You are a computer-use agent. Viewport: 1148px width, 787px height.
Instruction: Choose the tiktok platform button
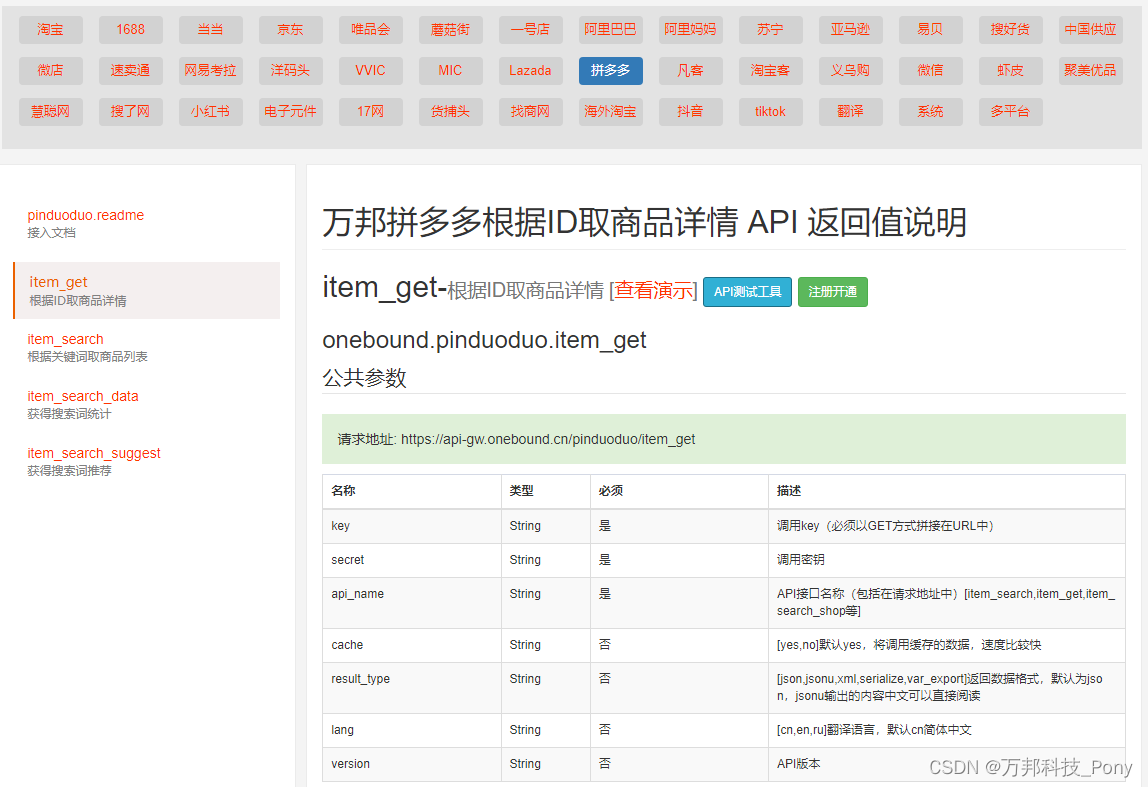[770, 111]
